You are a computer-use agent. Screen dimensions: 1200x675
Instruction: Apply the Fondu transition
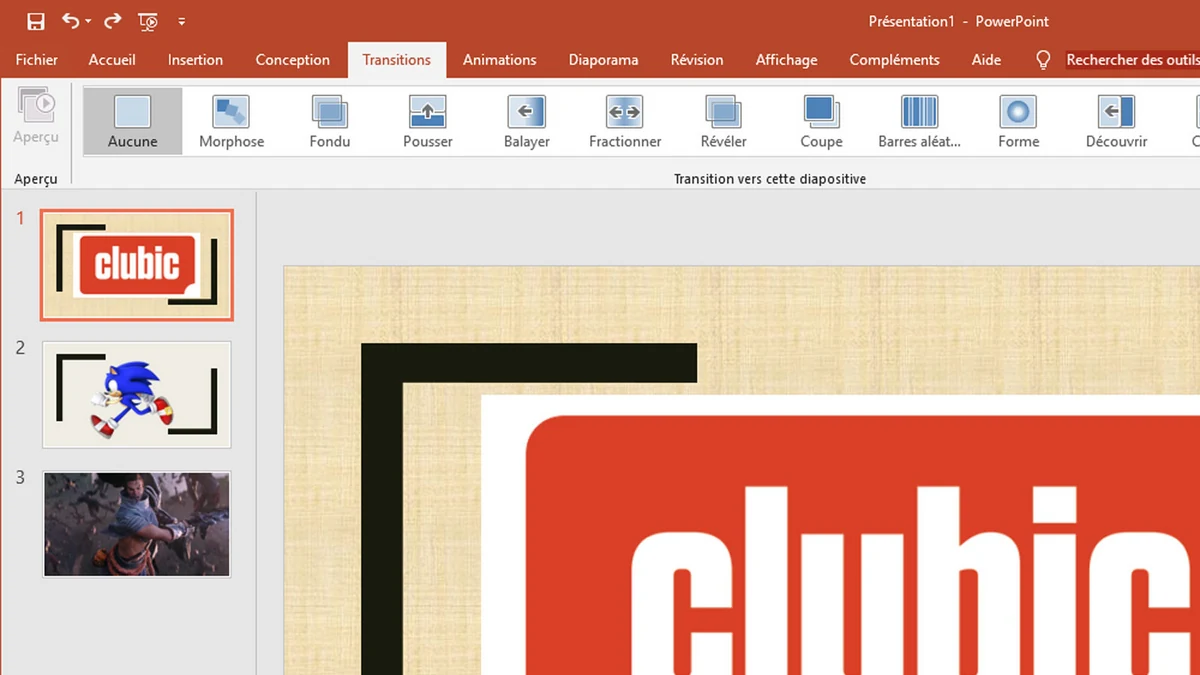click(x=329, y=121)
